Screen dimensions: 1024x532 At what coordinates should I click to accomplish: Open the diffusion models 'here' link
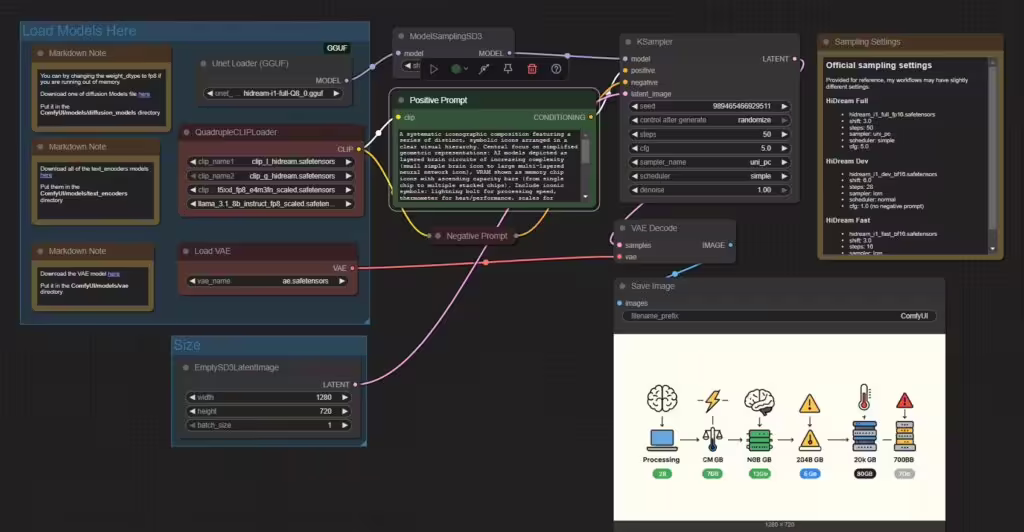(144, 94)
